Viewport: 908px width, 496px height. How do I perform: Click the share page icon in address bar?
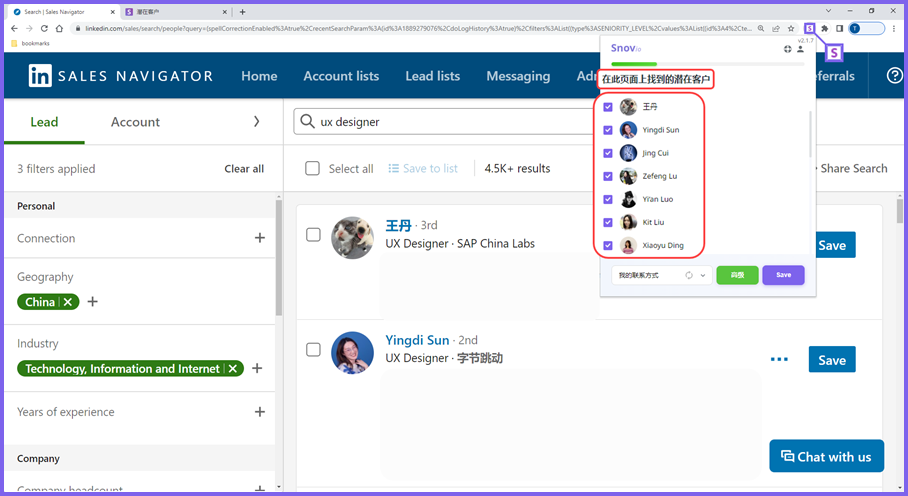[776, 28]
